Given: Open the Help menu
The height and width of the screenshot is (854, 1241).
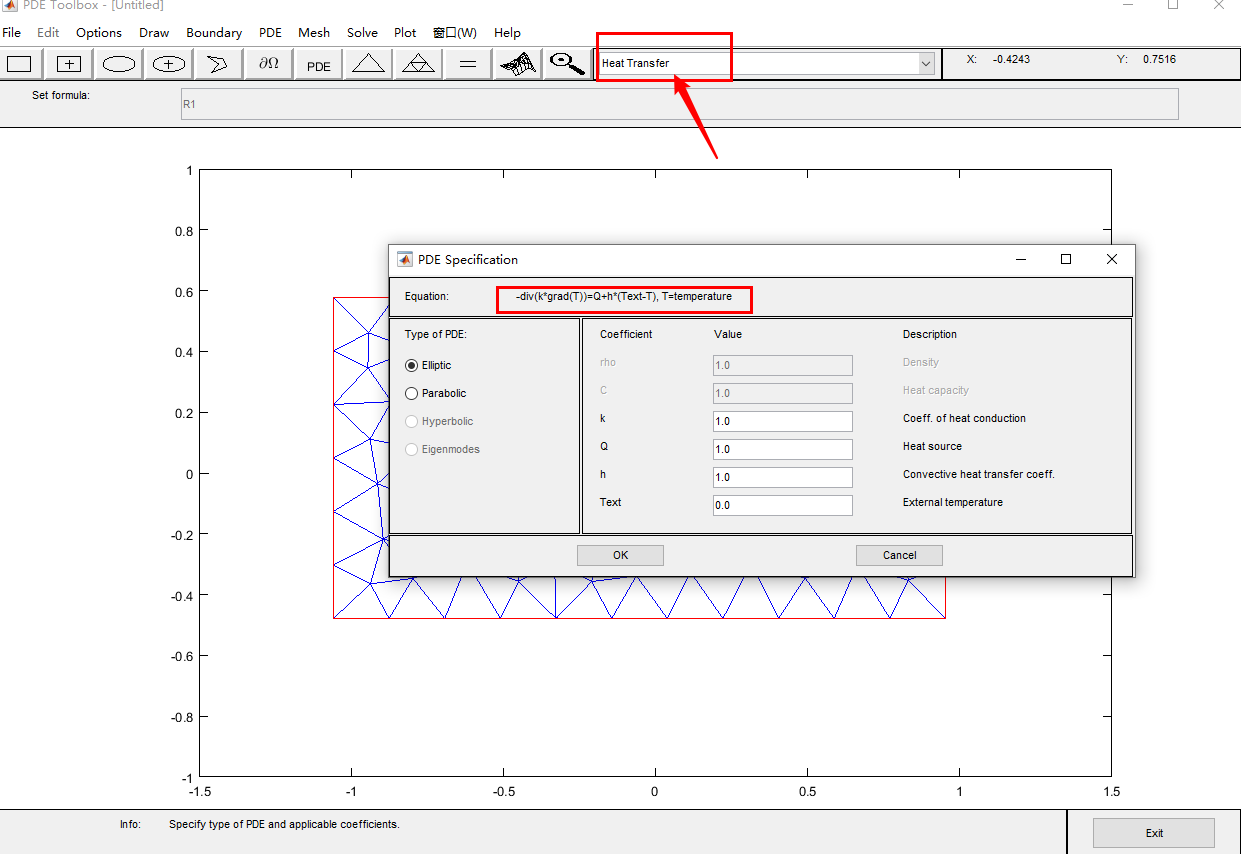Looking at the screenshot, I should pos(507,33).
